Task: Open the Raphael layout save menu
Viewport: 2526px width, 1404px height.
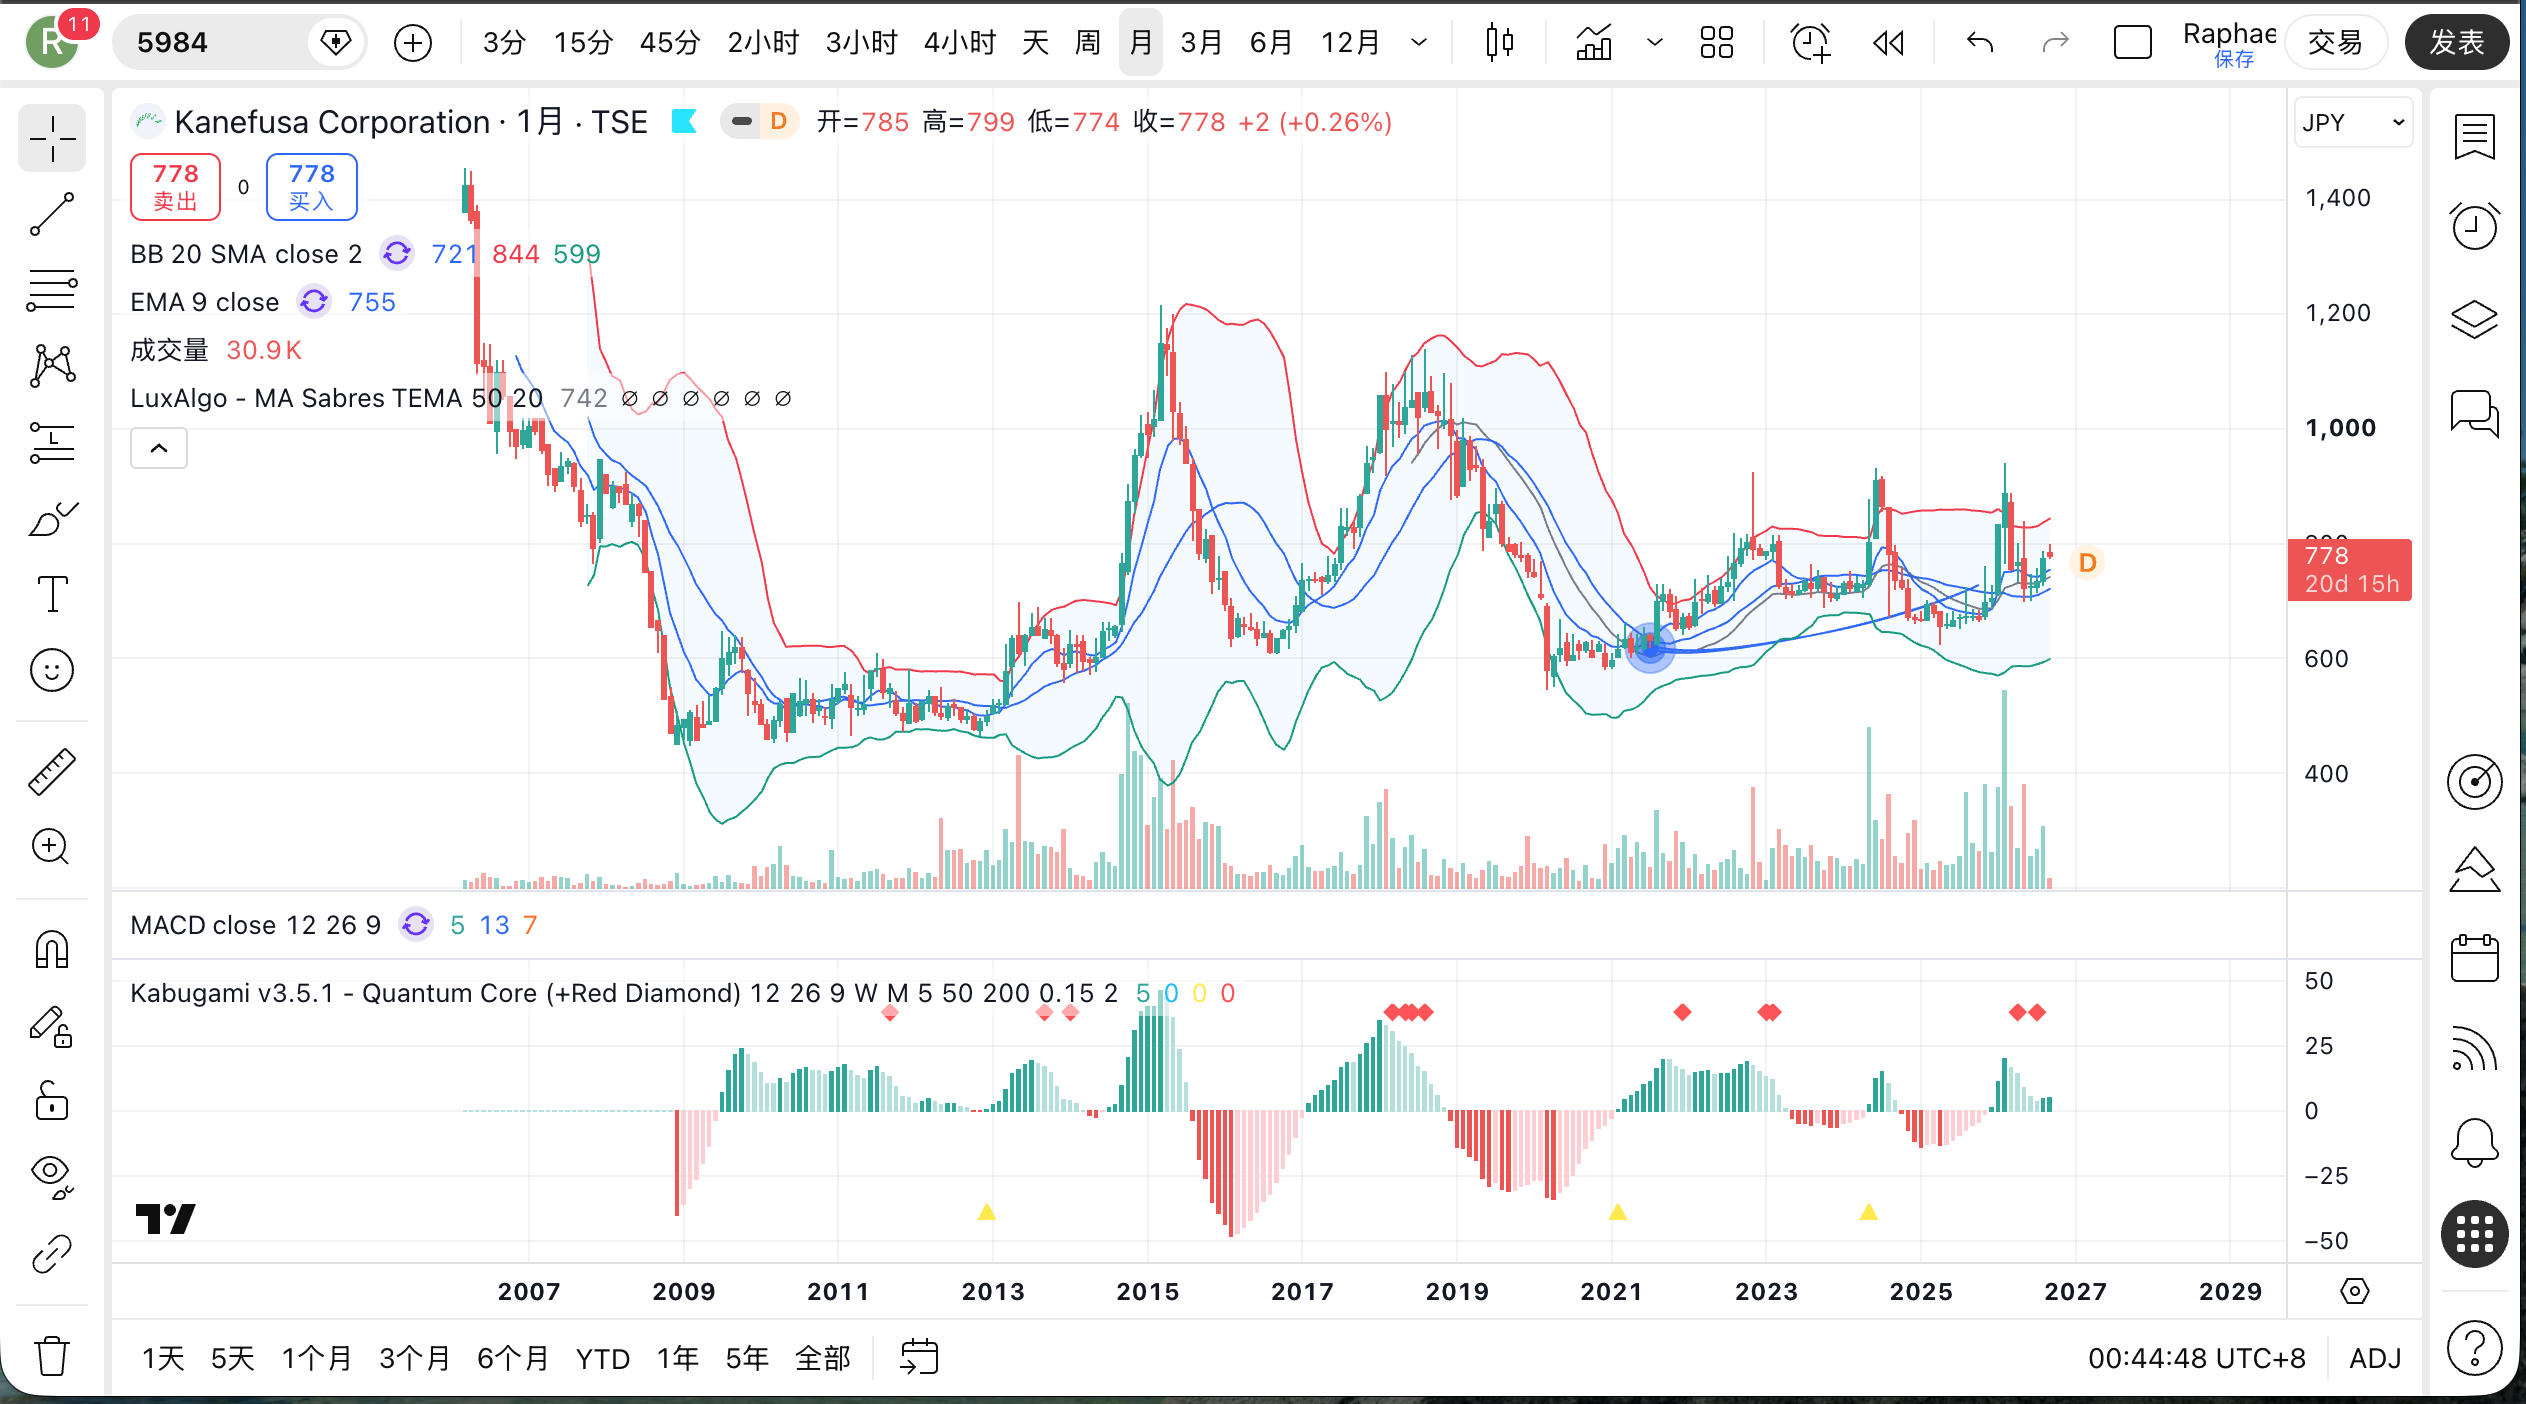Action: [2229, 44]
